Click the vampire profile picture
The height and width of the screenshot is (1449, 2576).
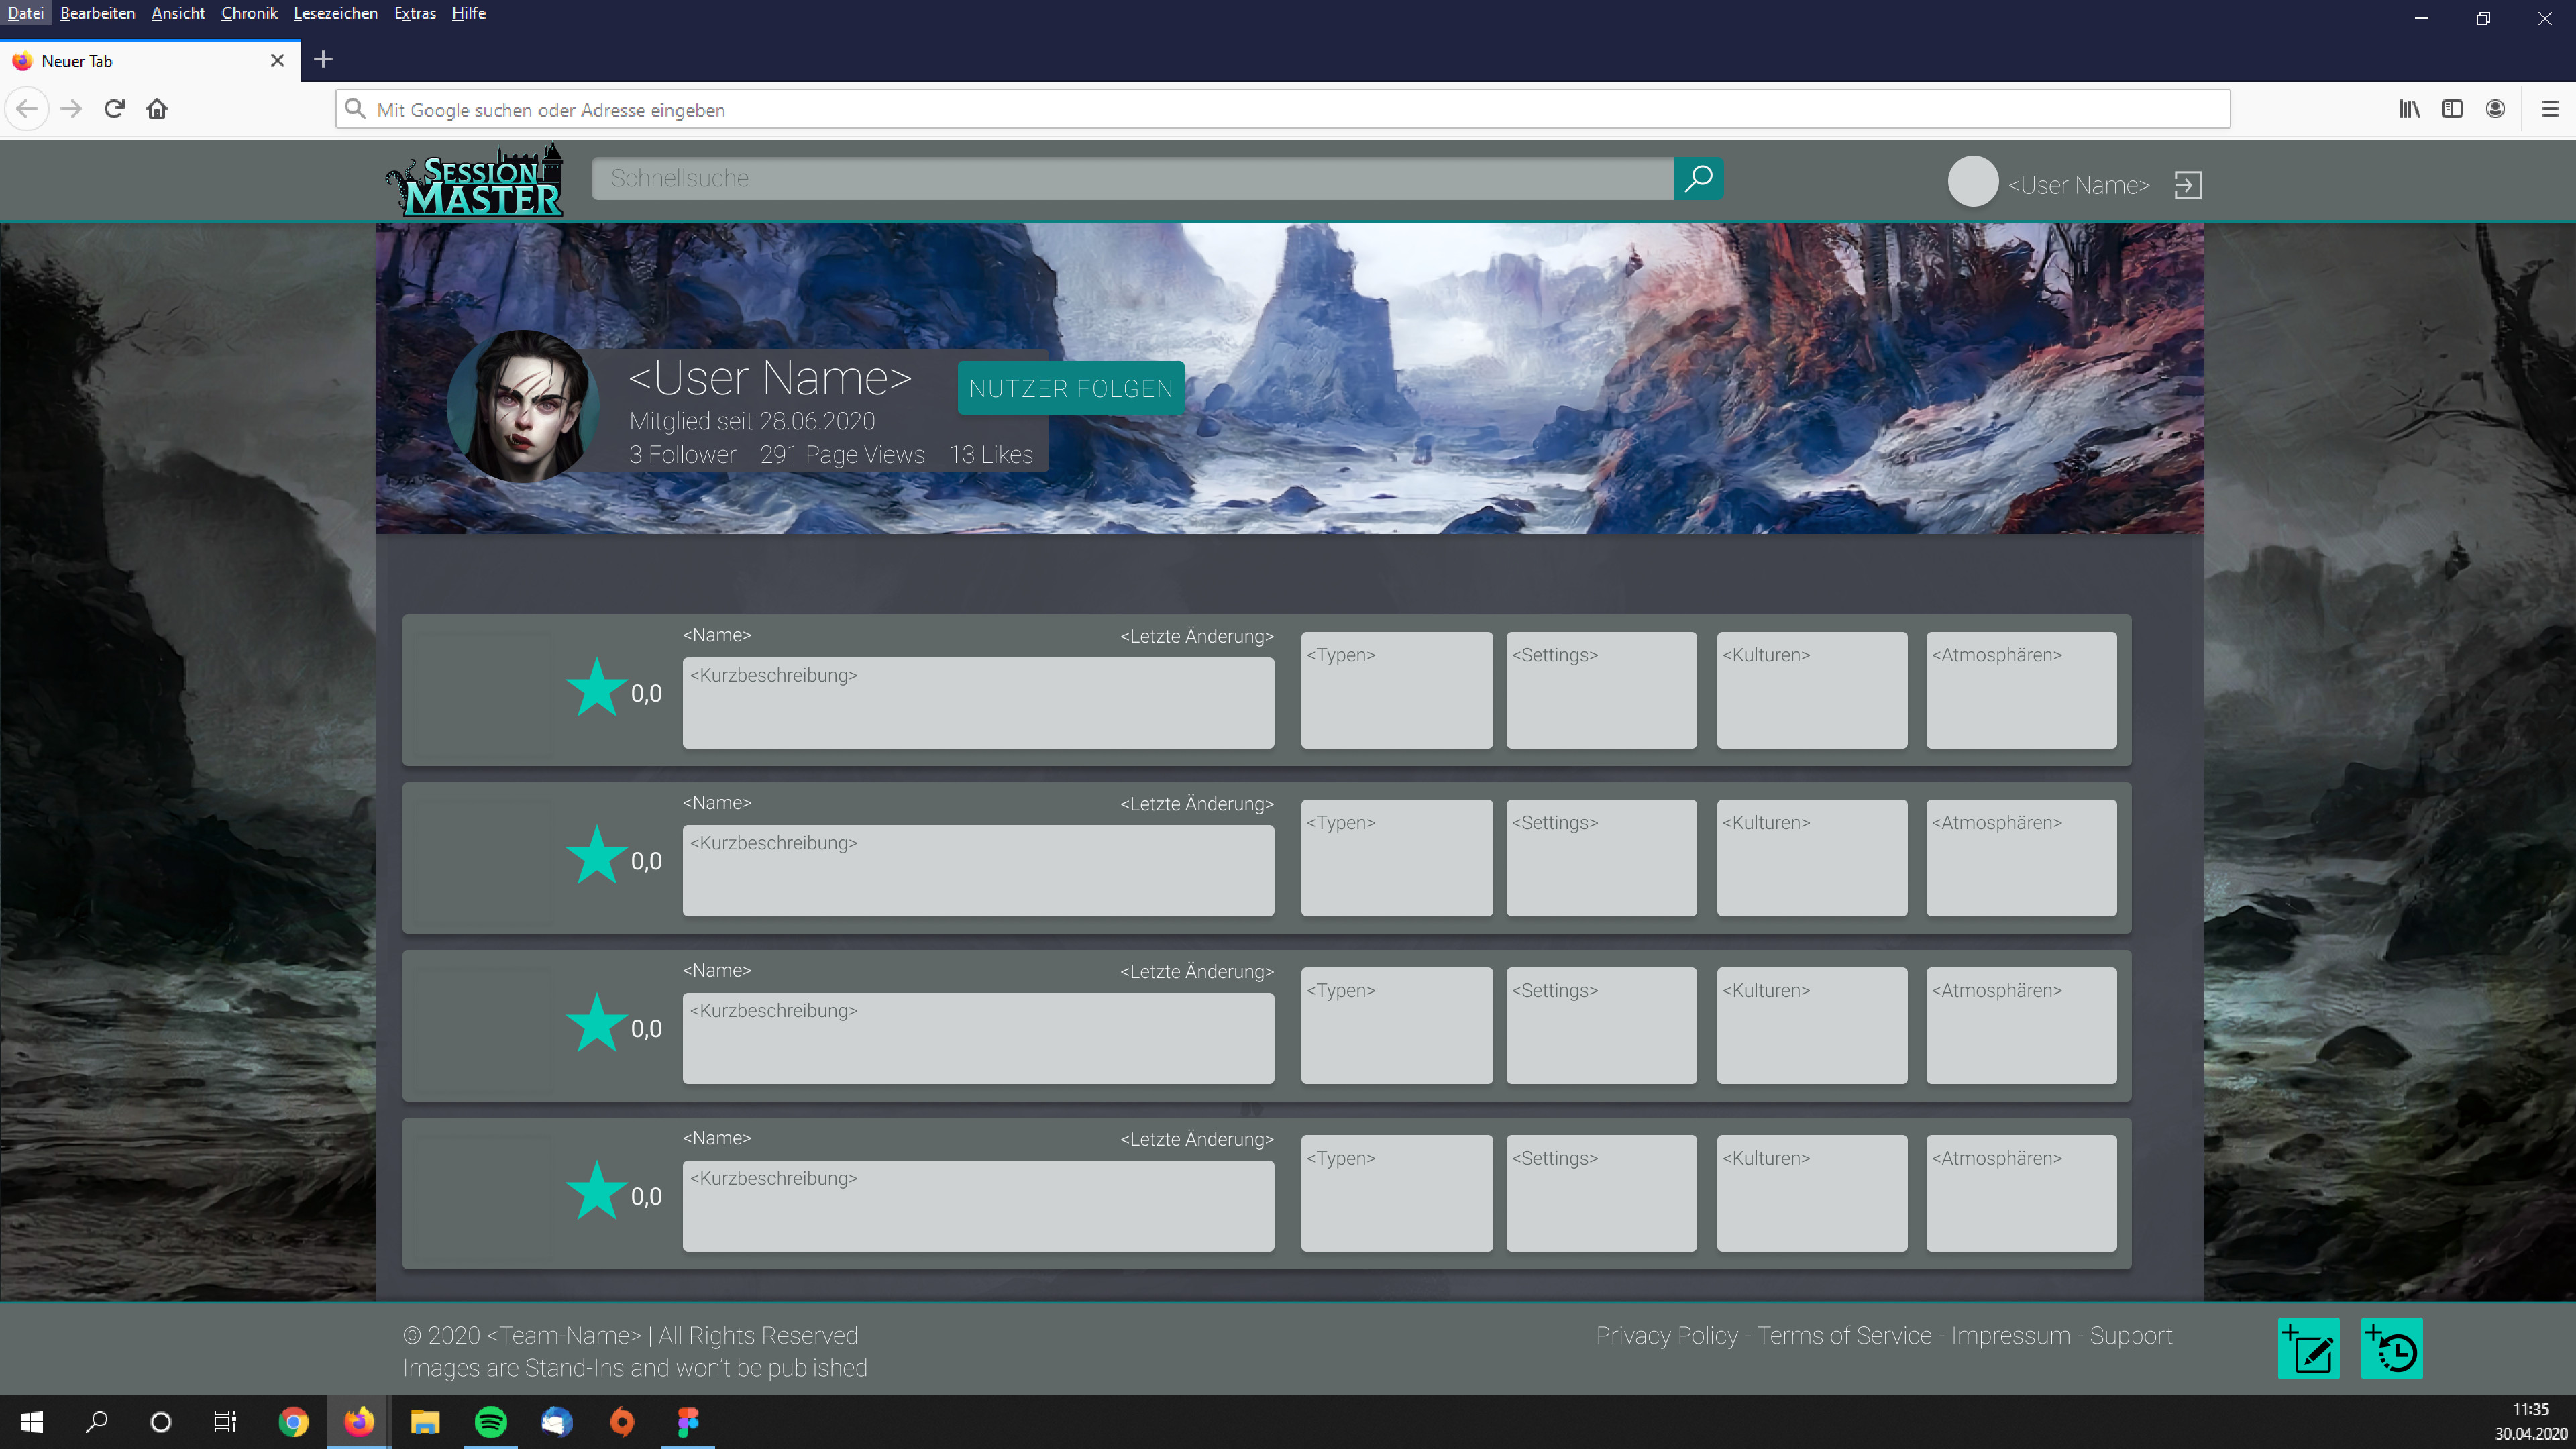[x=523, y=407]
